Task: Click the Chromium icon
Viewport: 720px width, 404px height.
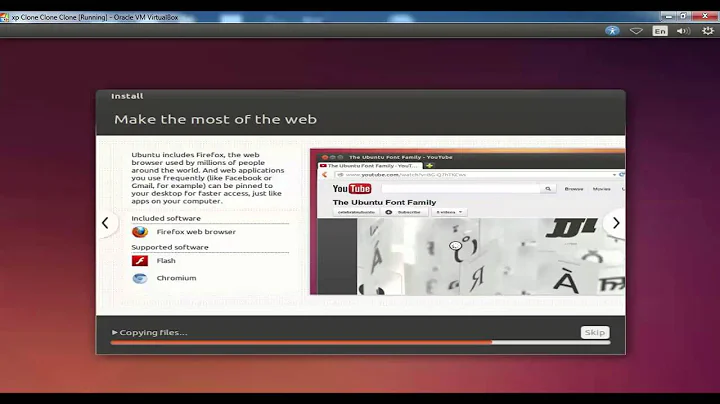Action: coord(140,278)
